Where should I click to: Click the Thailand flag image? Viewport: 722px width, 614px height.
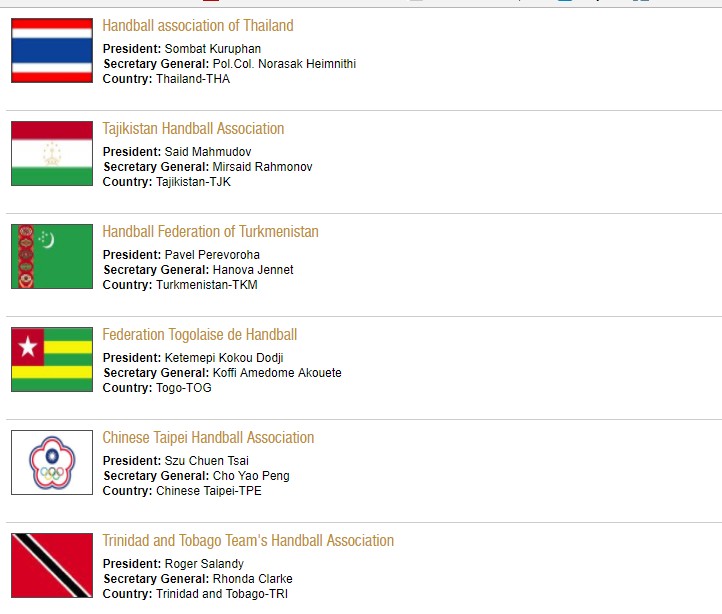pos(52,50)
